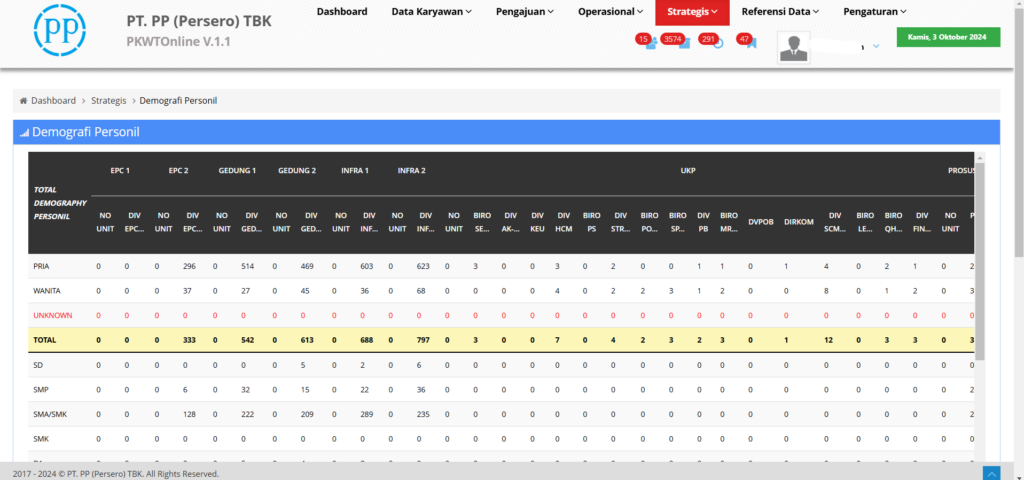Select the active Strategis menu tab

point(692,12)
